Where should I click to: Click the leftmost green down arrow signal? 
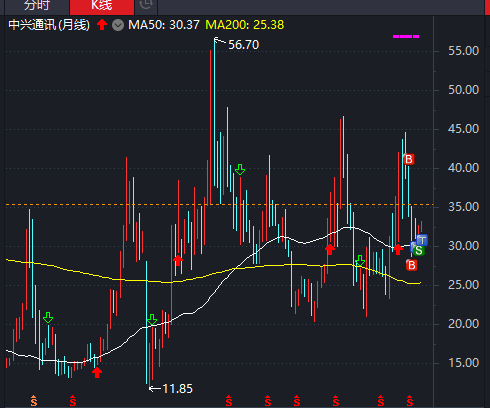pos(48,317)
